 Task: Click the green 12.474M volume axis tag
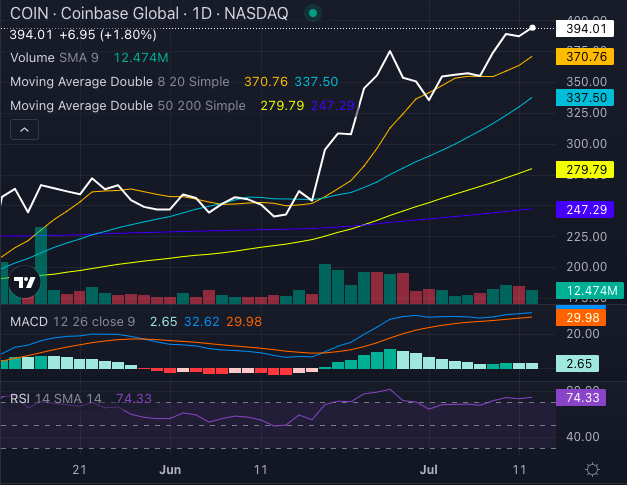click(x=590, y=290)
